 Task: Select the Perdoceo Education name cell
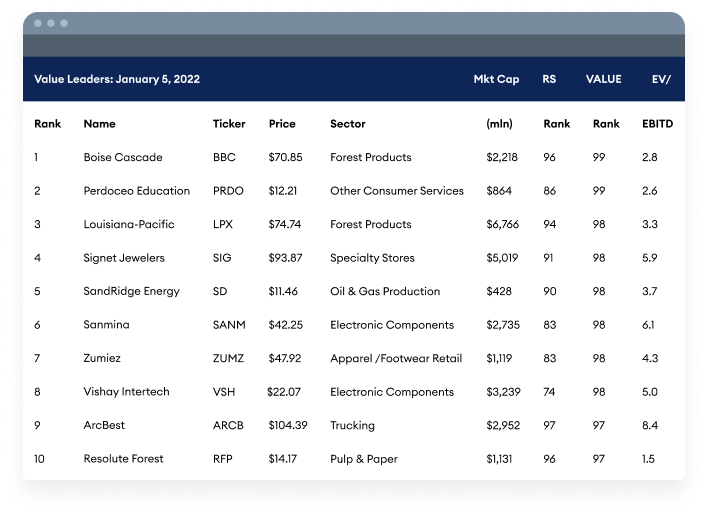pyautogui.click(x=136, y=191)
